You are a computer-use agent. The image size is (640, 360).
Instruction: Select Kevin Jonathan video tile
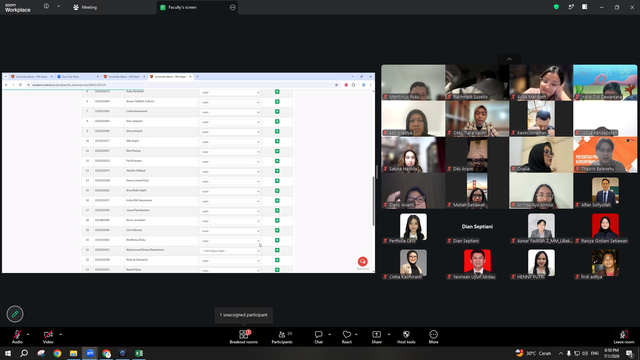[x=541, y=118]
